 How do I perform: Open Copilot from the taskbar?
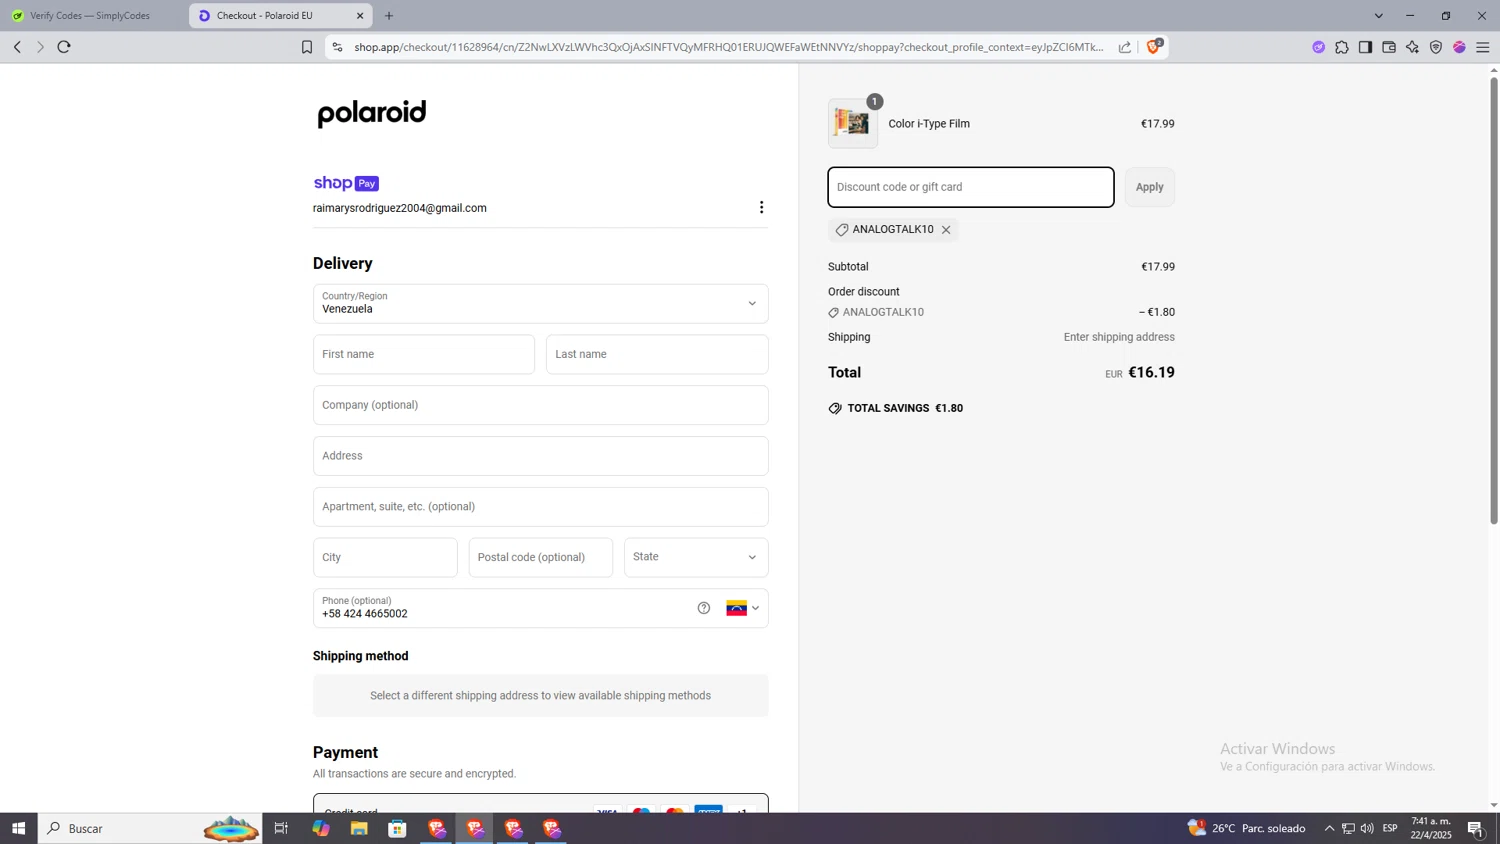tap(320, 828)
